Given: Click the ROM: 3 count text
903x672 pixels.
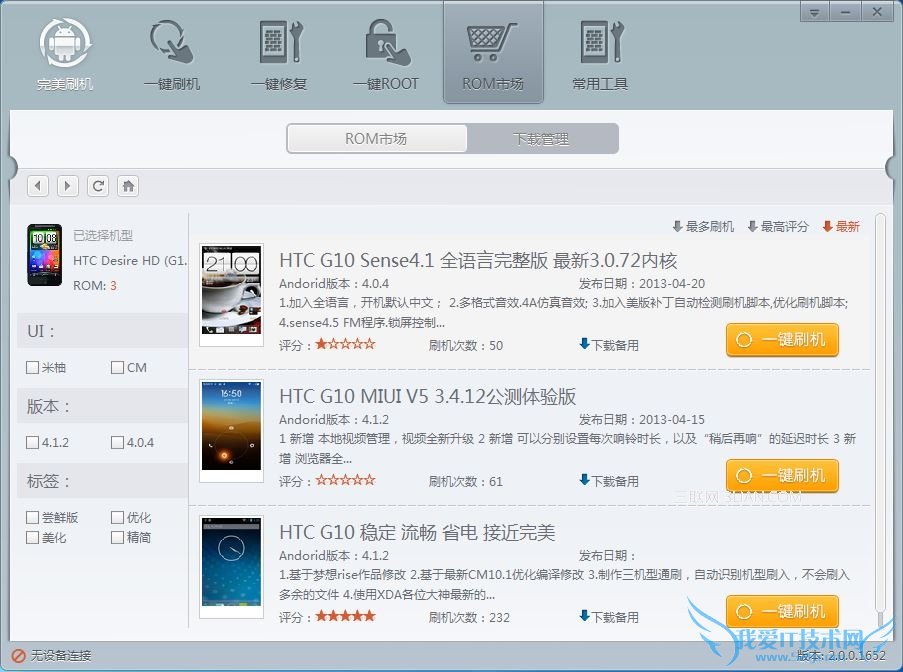Looking at the screenshot, I should 94,286.
